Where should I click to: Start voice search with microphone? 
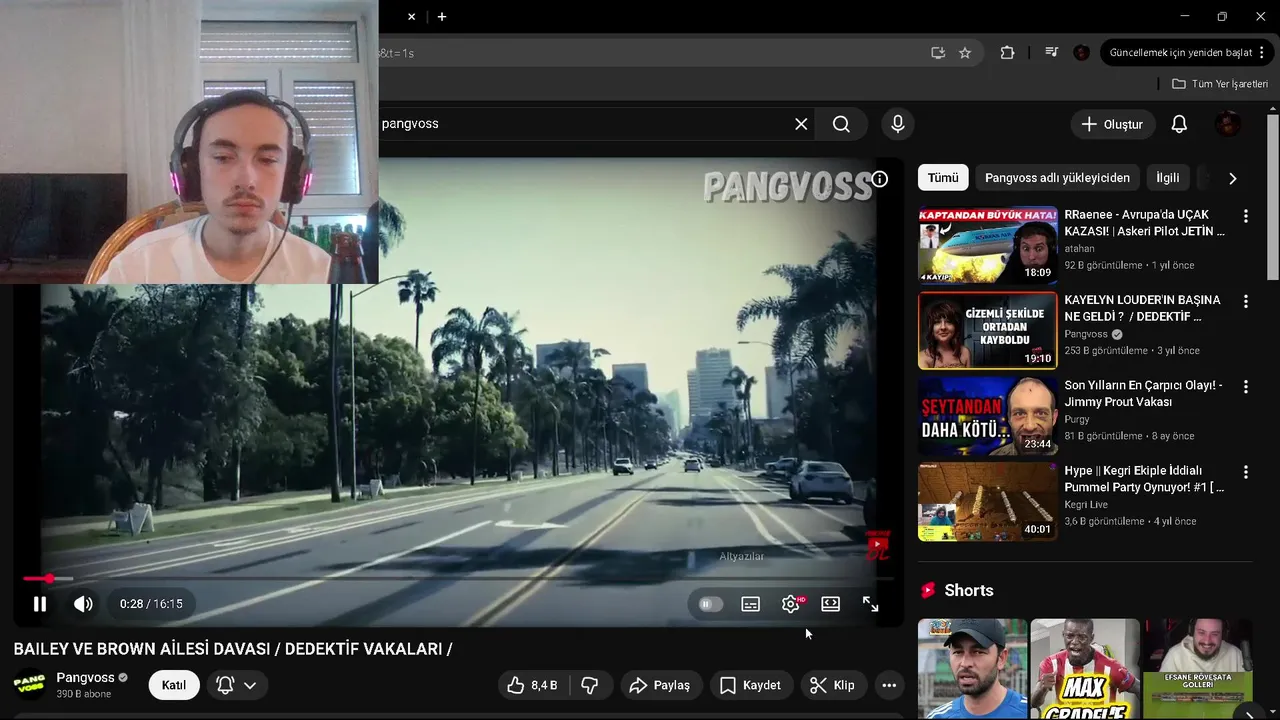point(898,124)
